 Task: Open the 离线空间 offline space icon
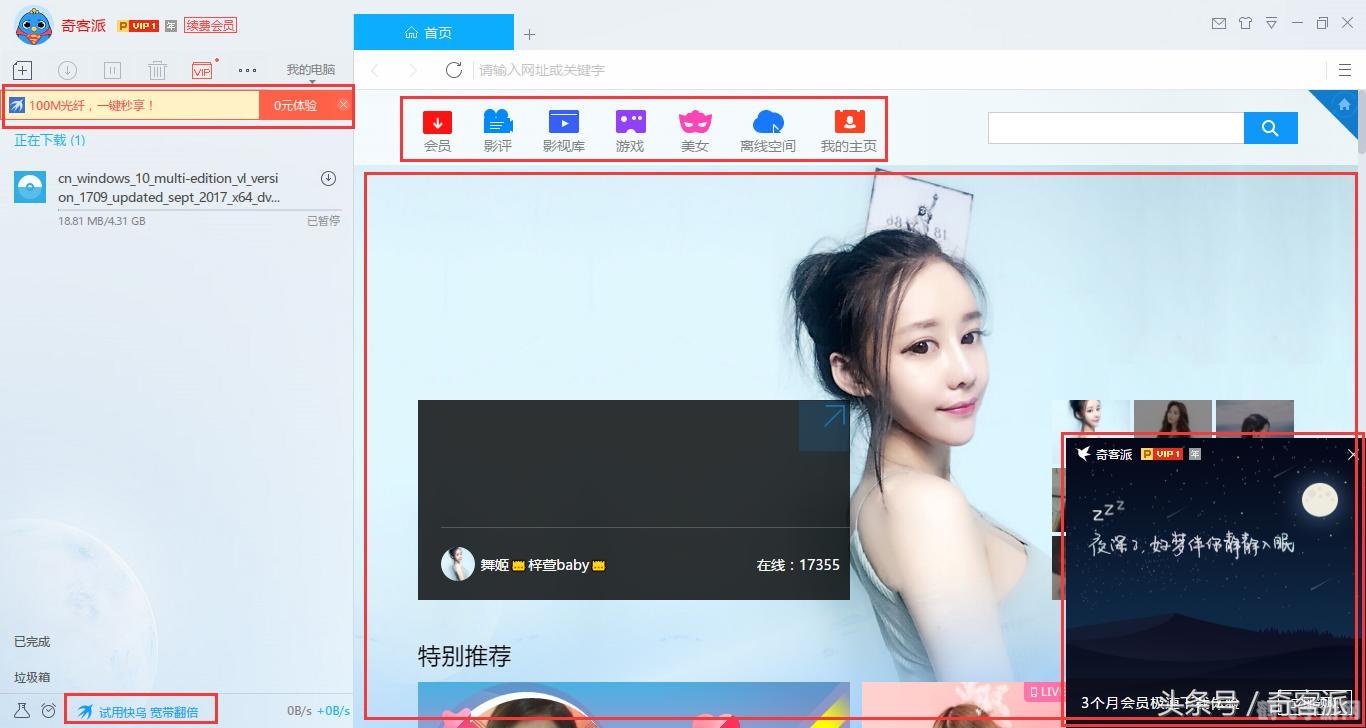[766, 128]
